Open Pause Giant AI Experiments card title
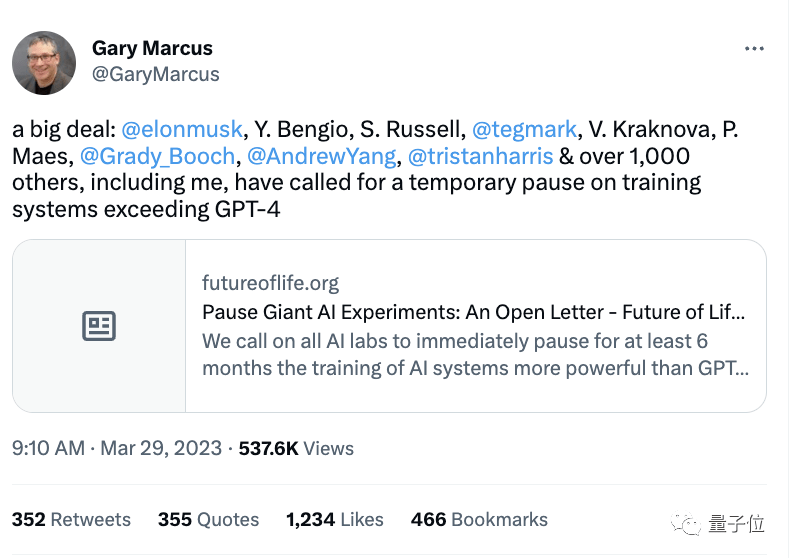This screenshot has height=558, width=790. [x=473, y=312]
